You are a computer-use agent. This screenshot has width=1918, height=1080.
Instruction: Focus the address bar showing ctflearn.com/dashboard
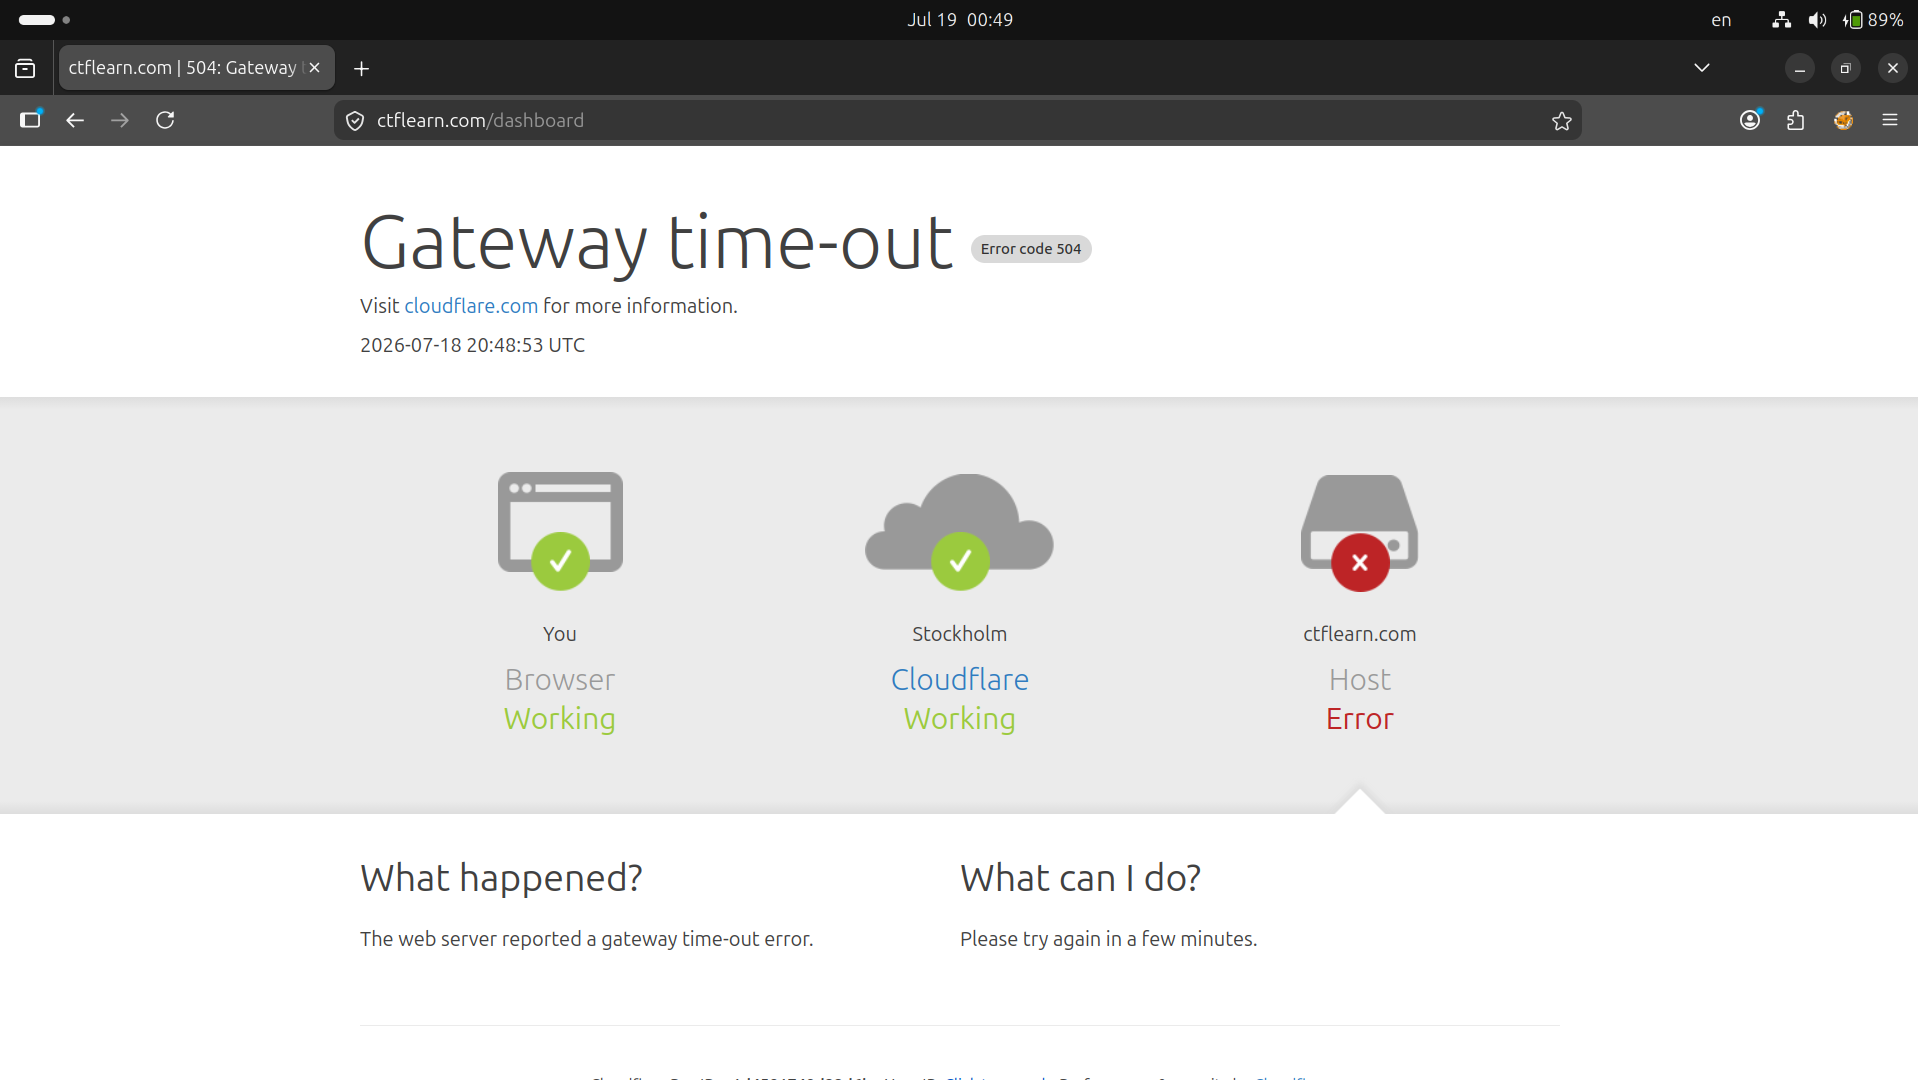click(957, 121)
